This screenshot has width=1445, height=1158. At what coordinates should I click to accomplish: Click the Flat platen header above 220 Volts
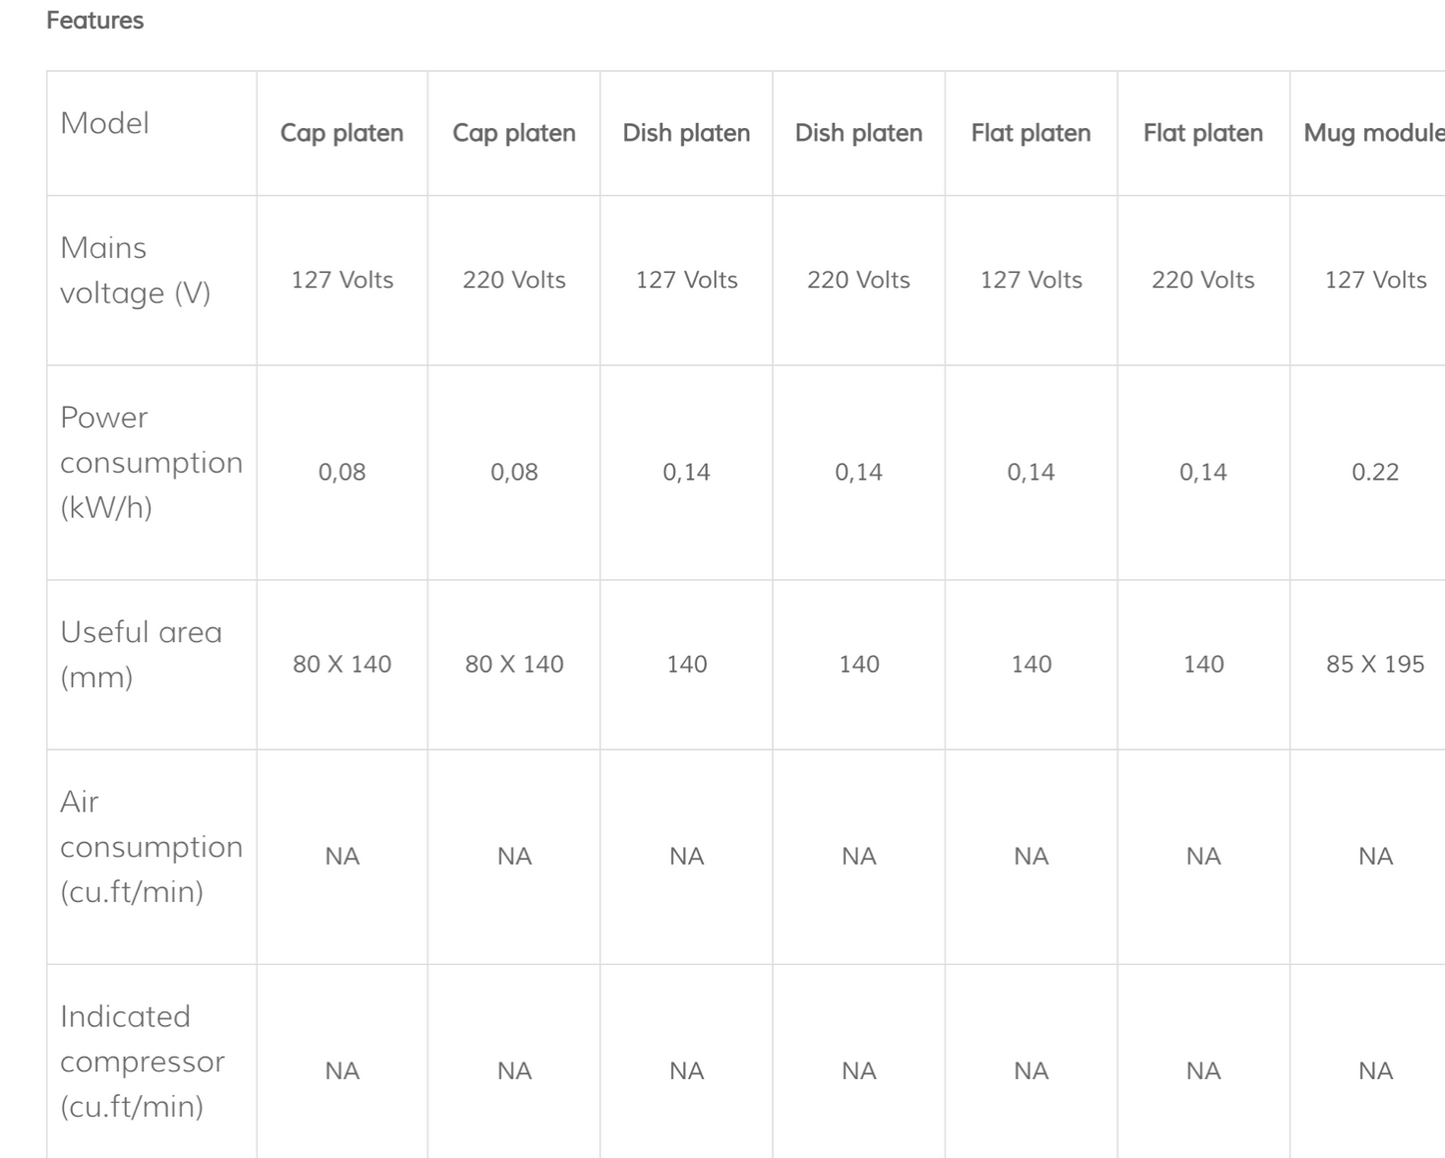click(x=1203, y=133)
